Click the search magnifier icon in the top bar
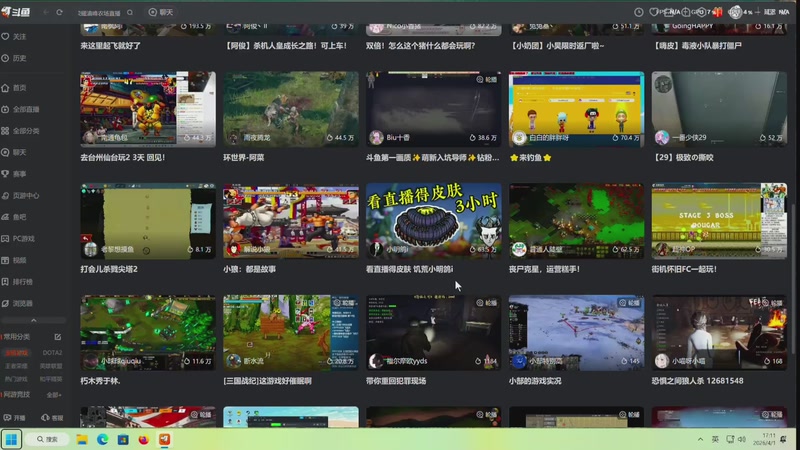 point(130,12)
